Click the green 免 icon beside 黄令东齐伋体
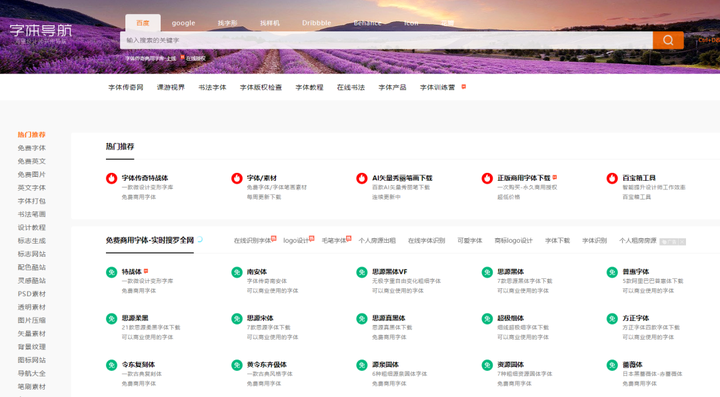Screen dimensions: 720x397 236,365
